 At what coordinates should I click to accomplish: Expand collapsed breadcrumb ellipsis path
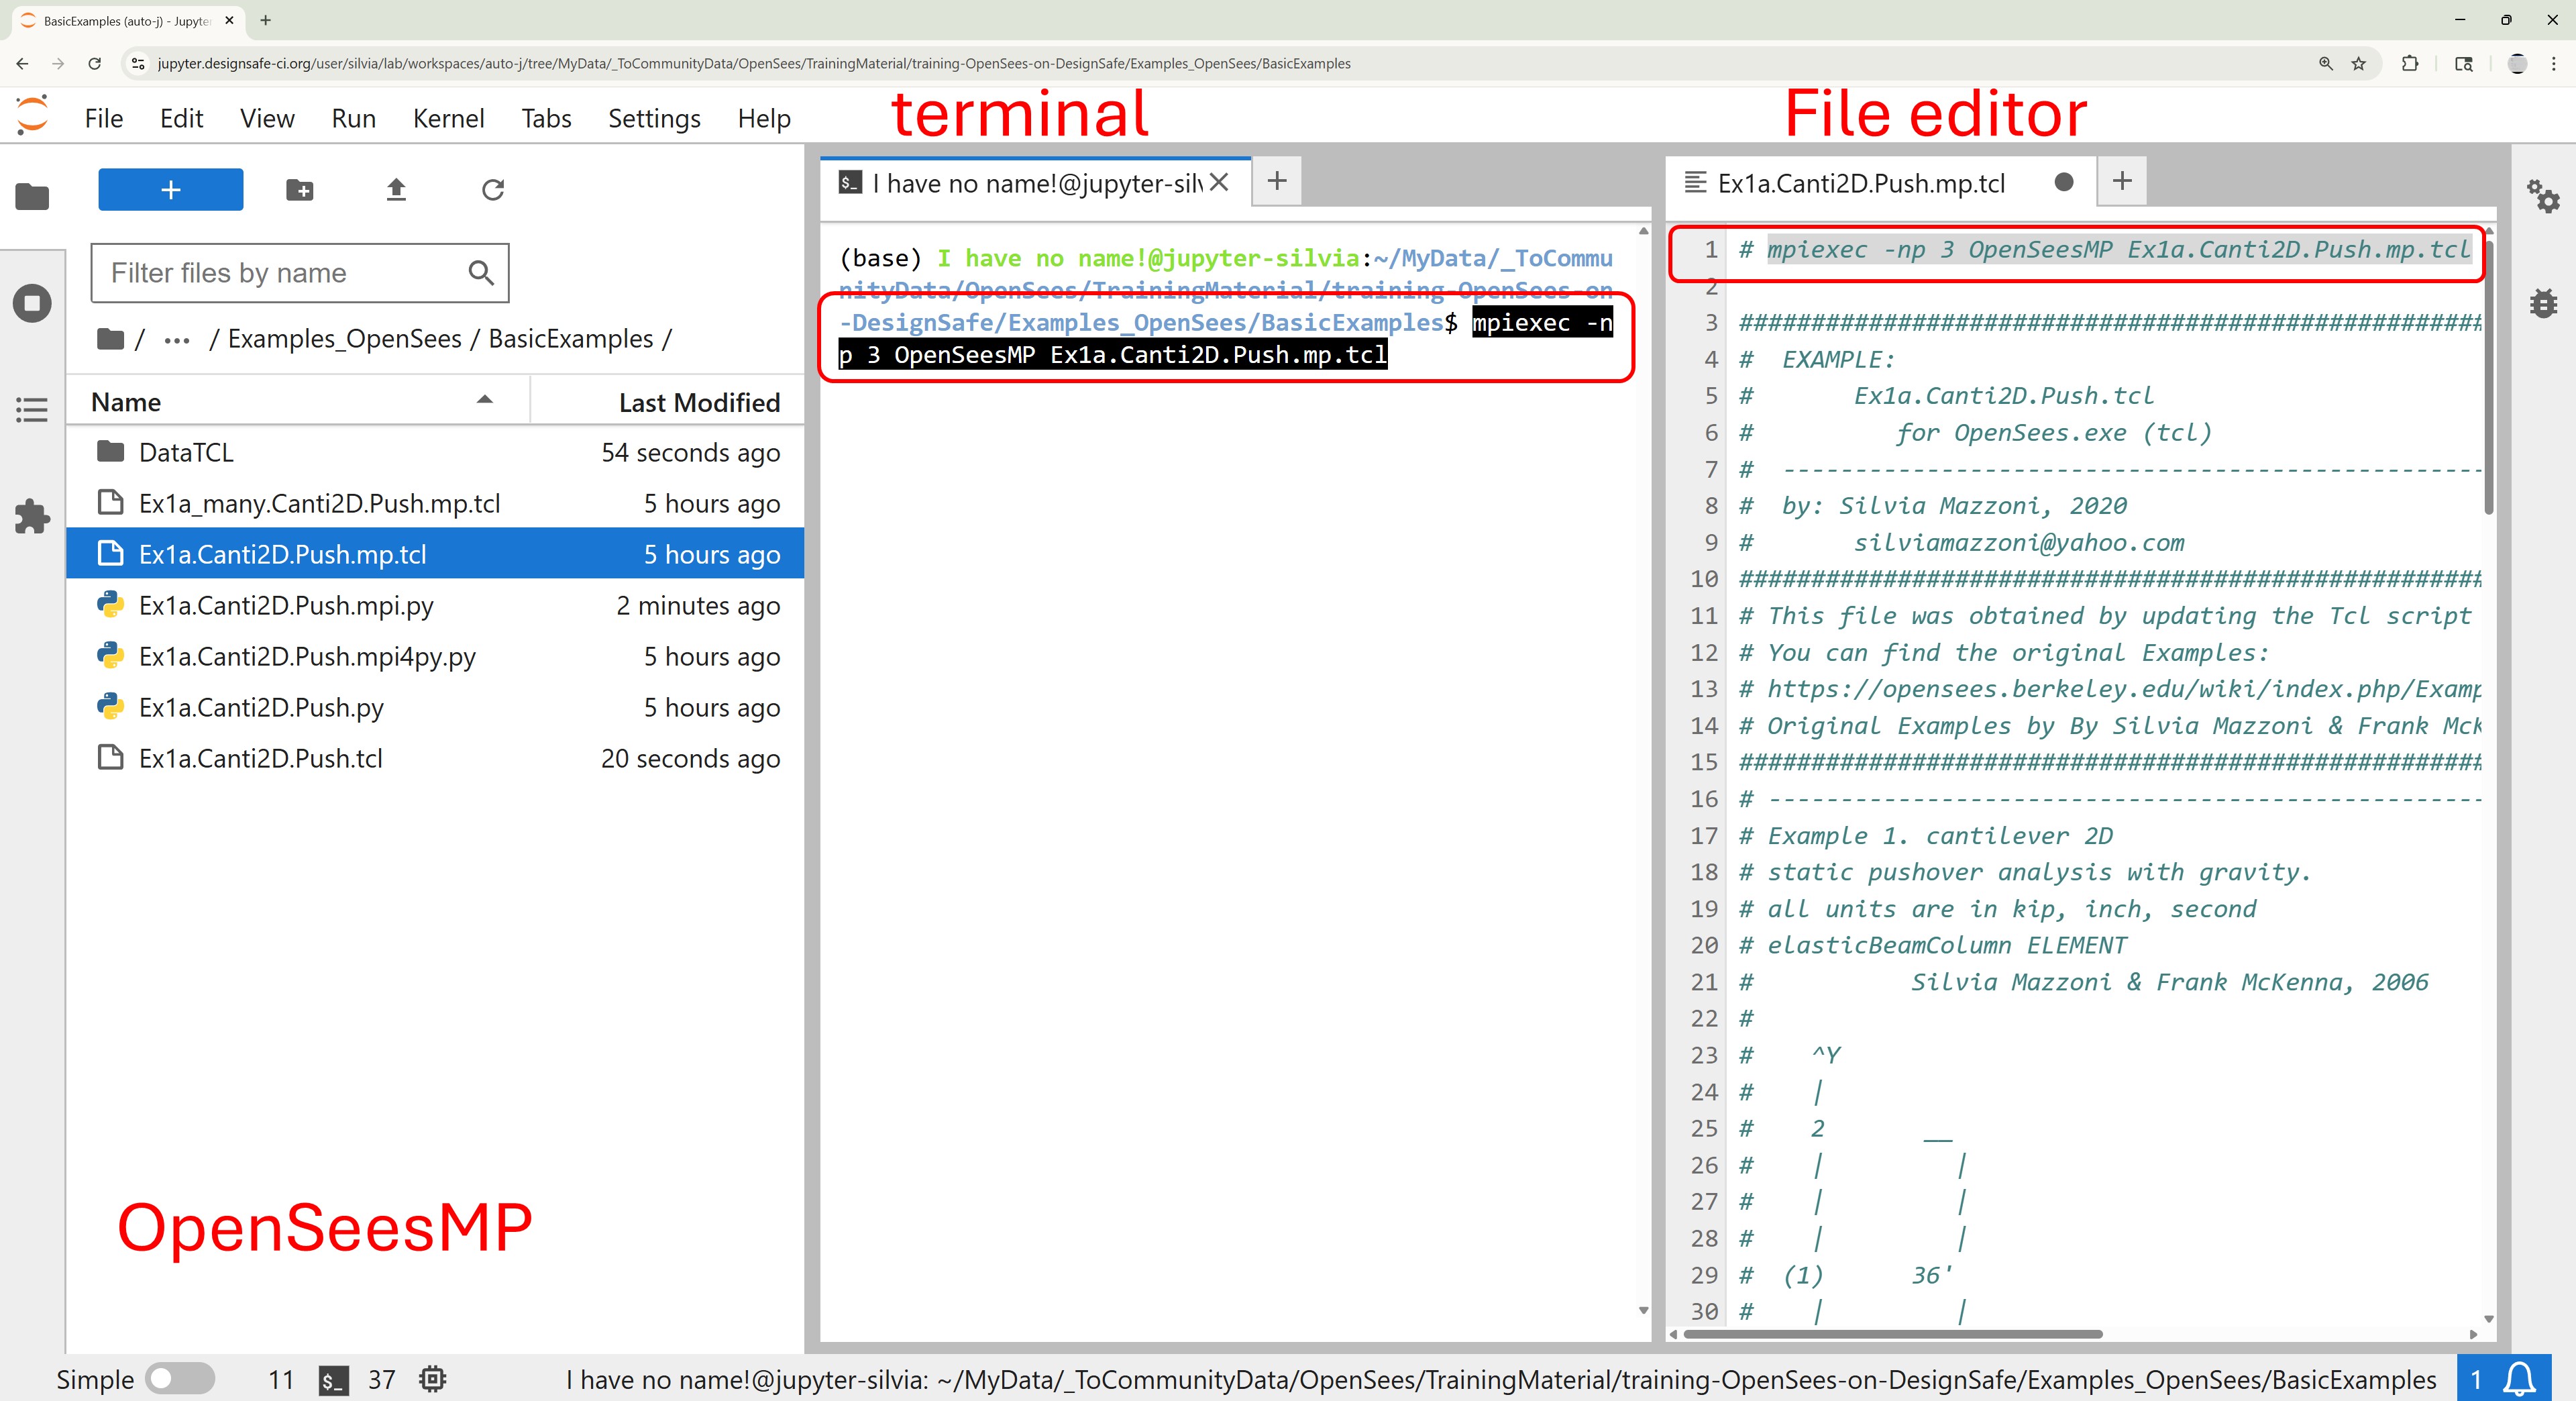click(x=177, y=340)
